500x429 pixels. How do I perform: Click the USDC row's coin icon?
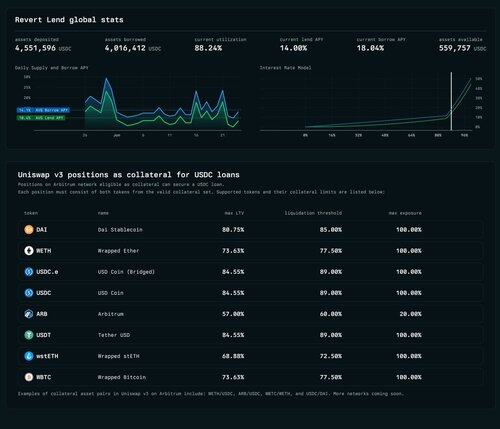pos(29,293)
